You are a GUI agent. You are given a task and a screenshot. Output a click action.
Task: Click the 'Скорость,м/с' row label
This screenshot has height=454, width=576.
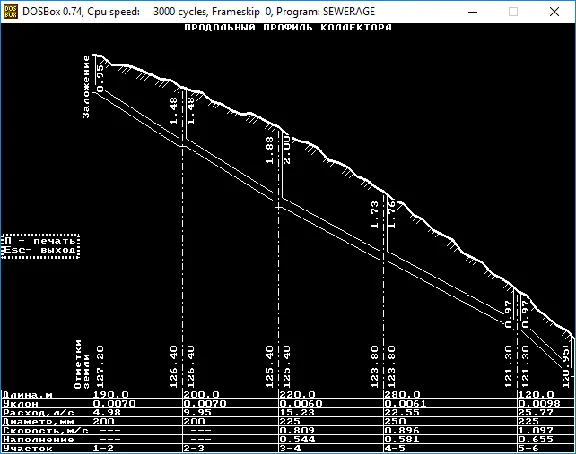point(46,430)
